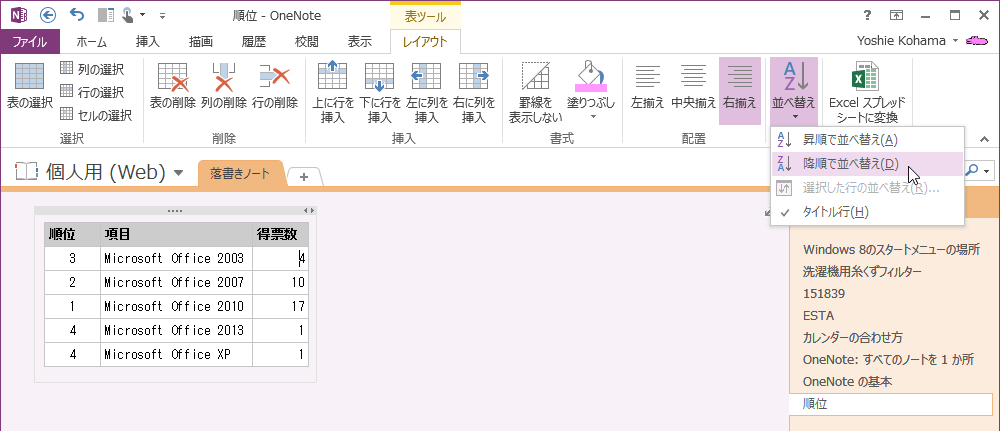Switch to the History (履歴) tab

click(x=254, y=42)
